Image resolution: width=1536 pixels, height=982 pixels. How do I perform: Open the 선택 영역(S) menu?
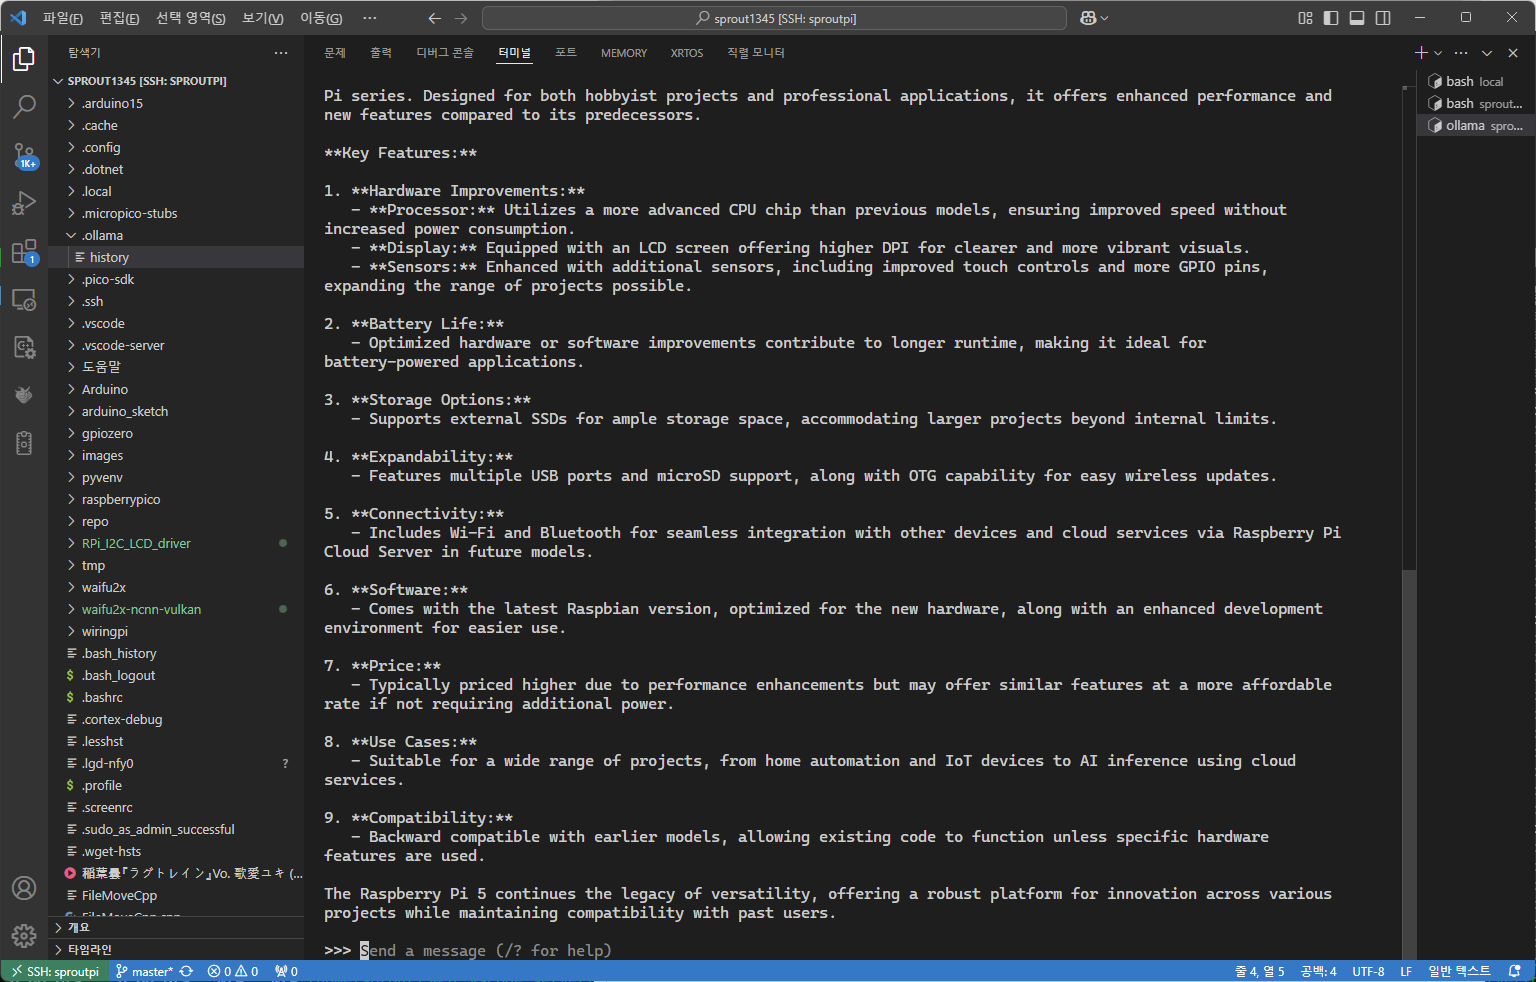point(191,18)
